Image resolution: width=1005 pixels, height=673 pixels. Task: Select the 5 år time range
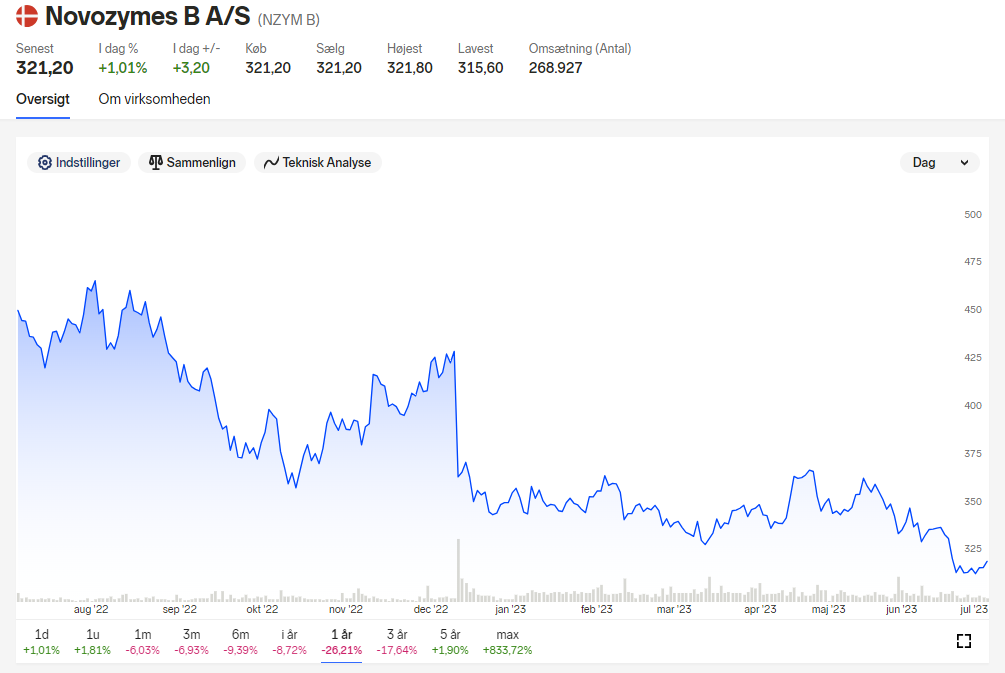450,642
